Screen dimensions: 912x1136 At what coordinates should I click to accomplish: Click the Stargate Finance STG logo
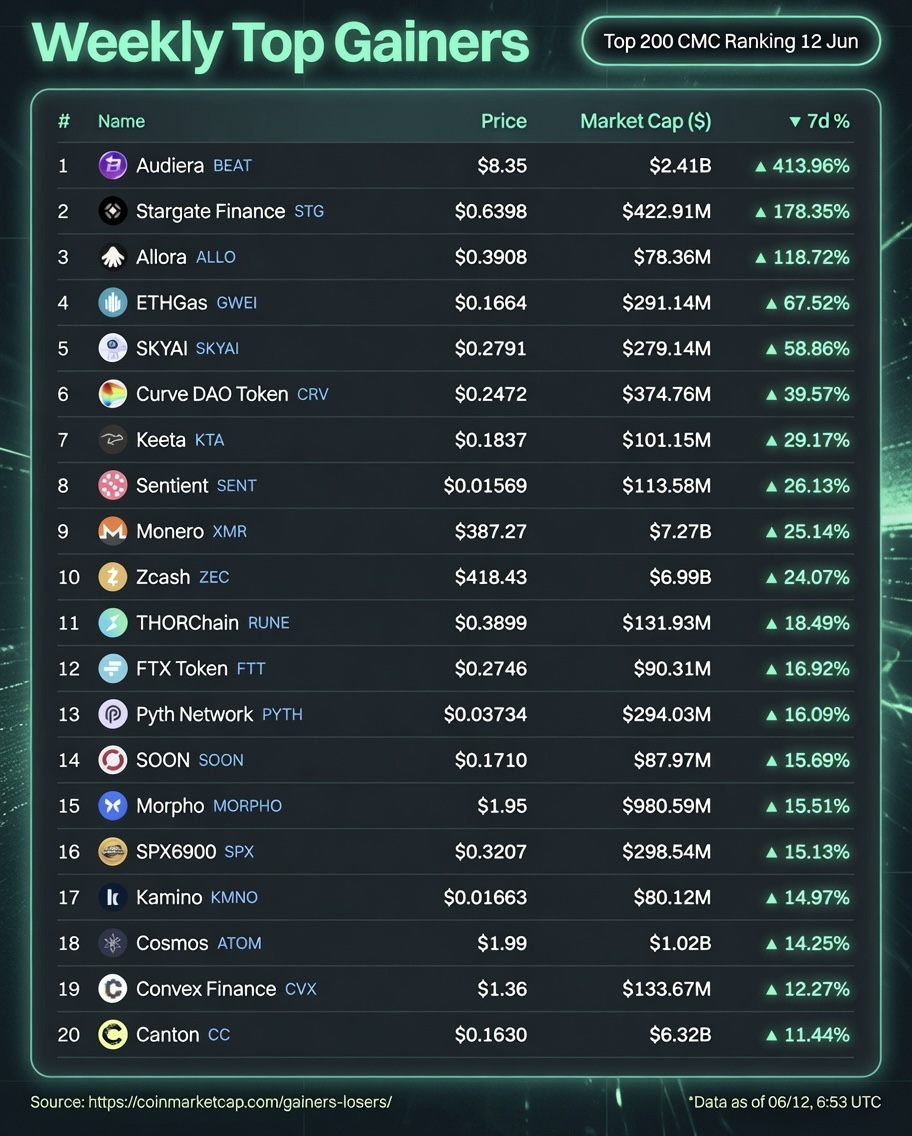pyautogui.click(x=112, y=211)
